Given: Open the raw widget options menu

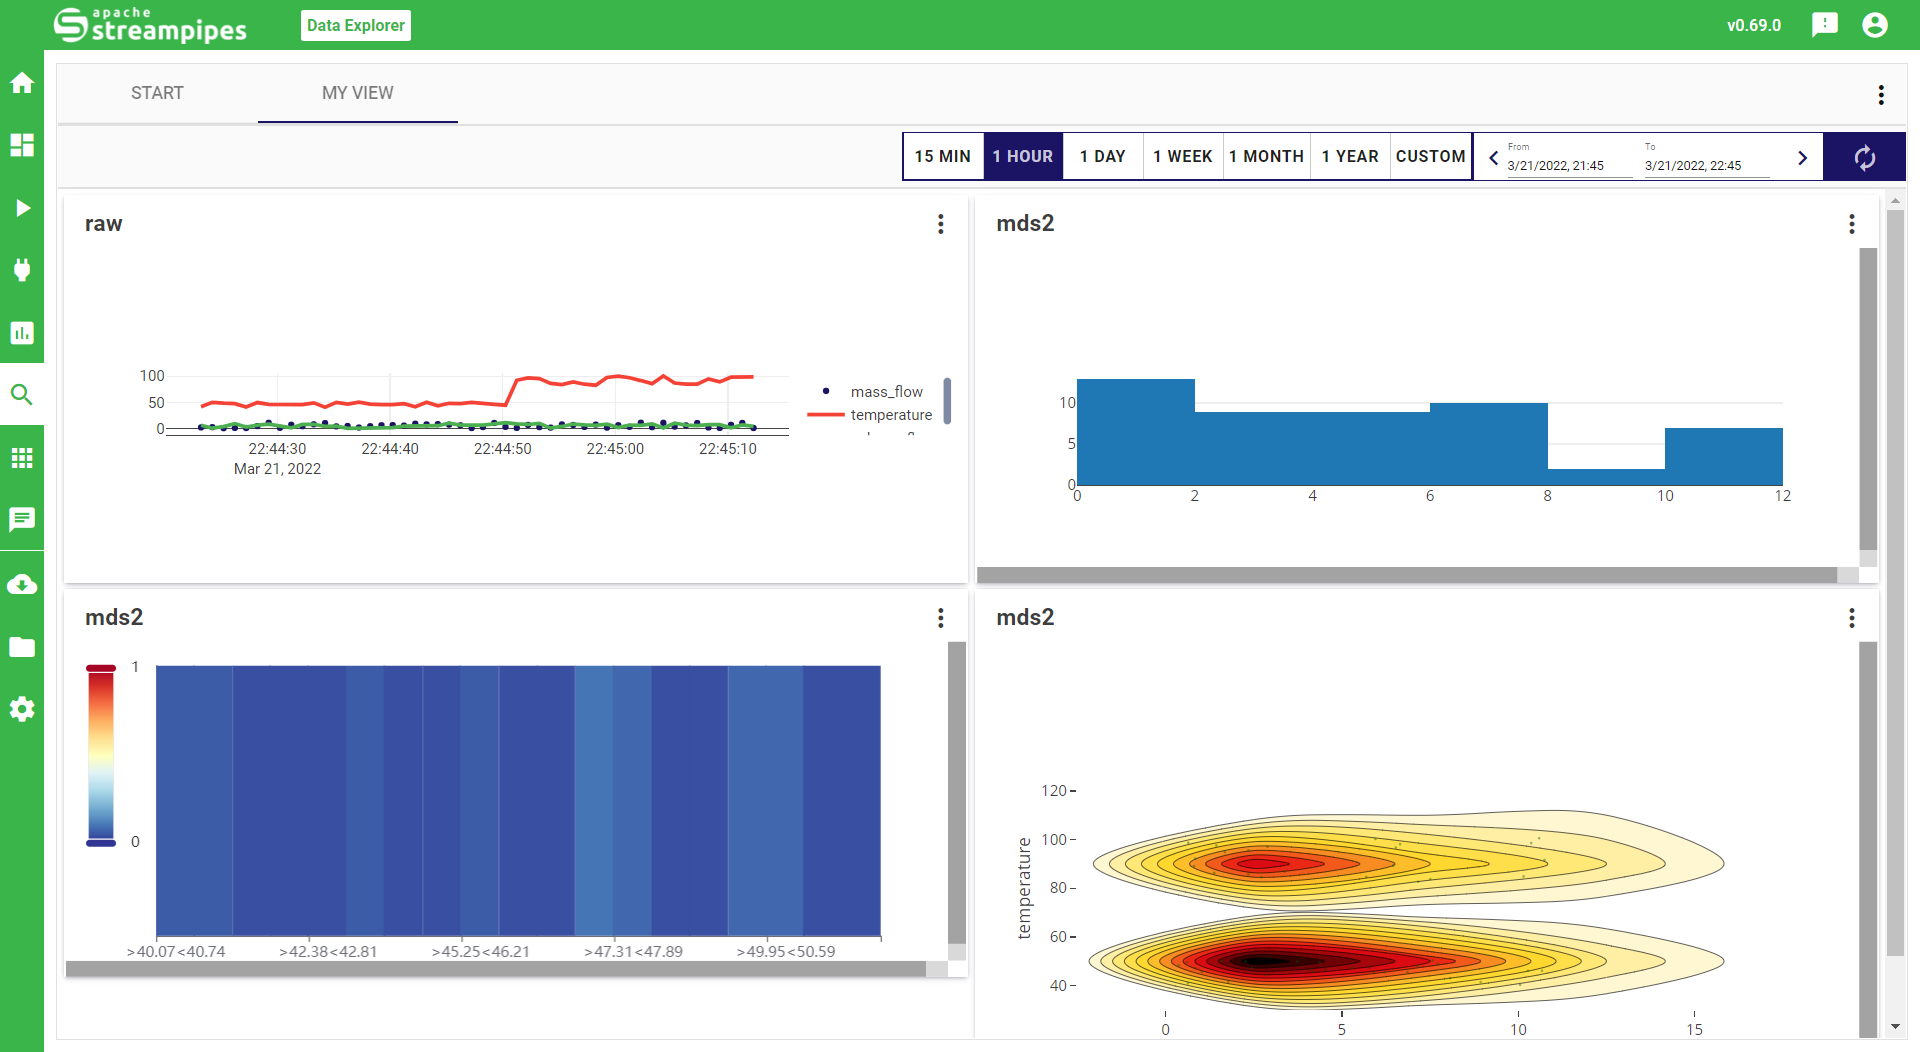Looking at the screenshot, I should [940, 224].
